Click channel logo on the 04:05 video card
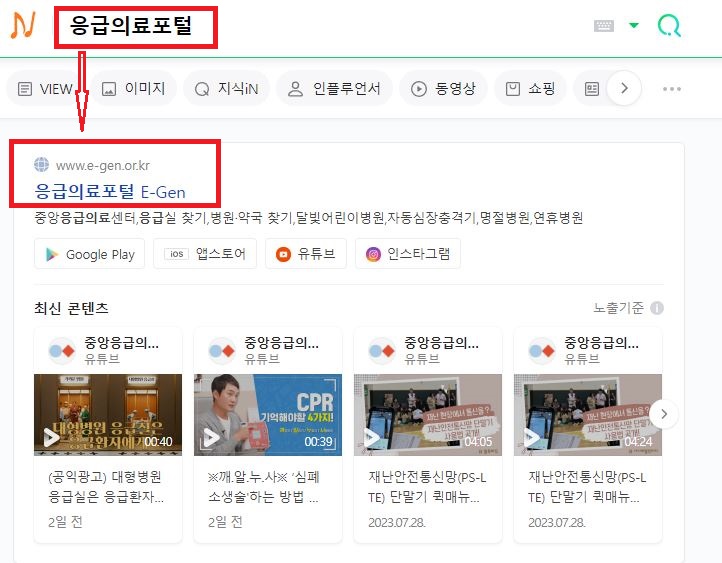 tap(382, 351)
